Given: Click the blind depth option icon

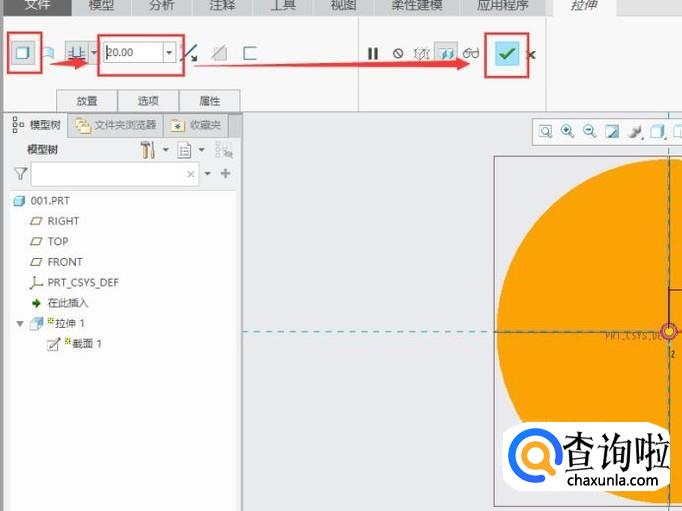Looking at the screenshot, I should [76, 53].
